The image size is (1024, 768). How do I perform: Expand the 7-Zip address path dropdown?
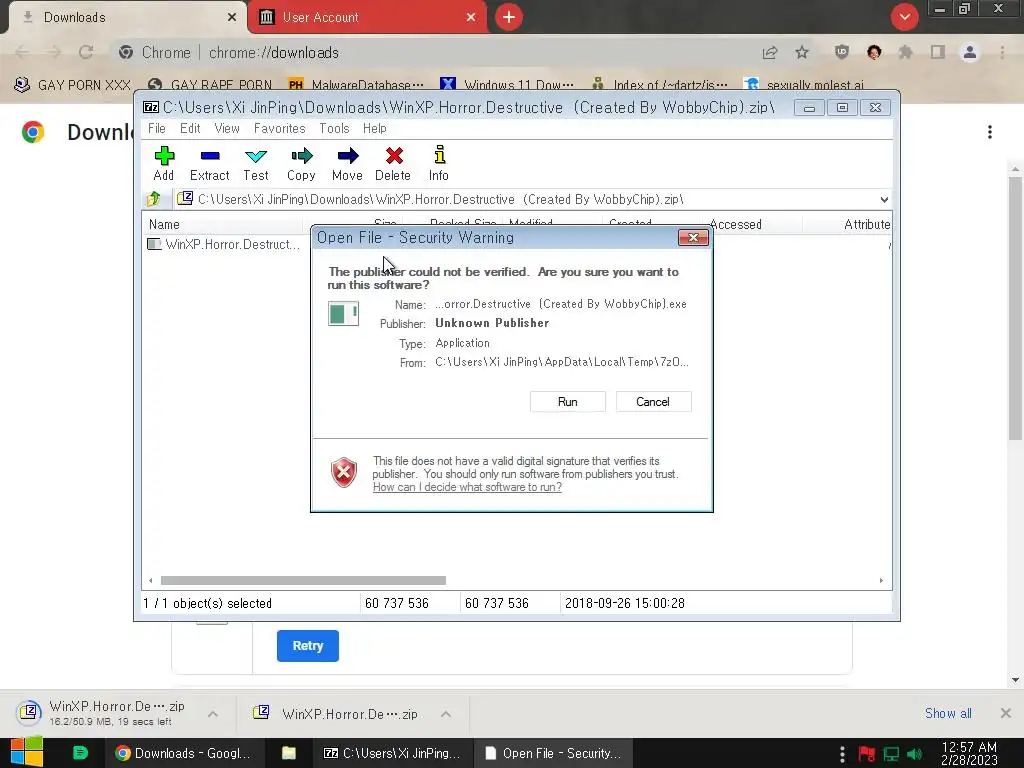884,200
